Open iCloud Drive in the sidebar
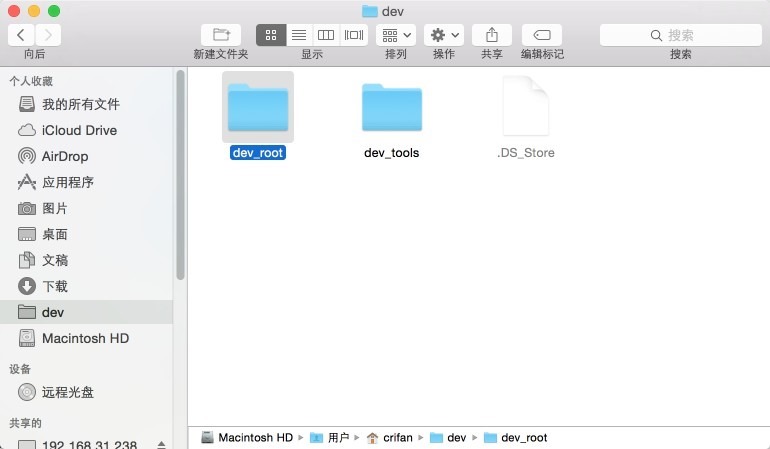This screenshot has width=770, height=449. [x=86, y=130]
